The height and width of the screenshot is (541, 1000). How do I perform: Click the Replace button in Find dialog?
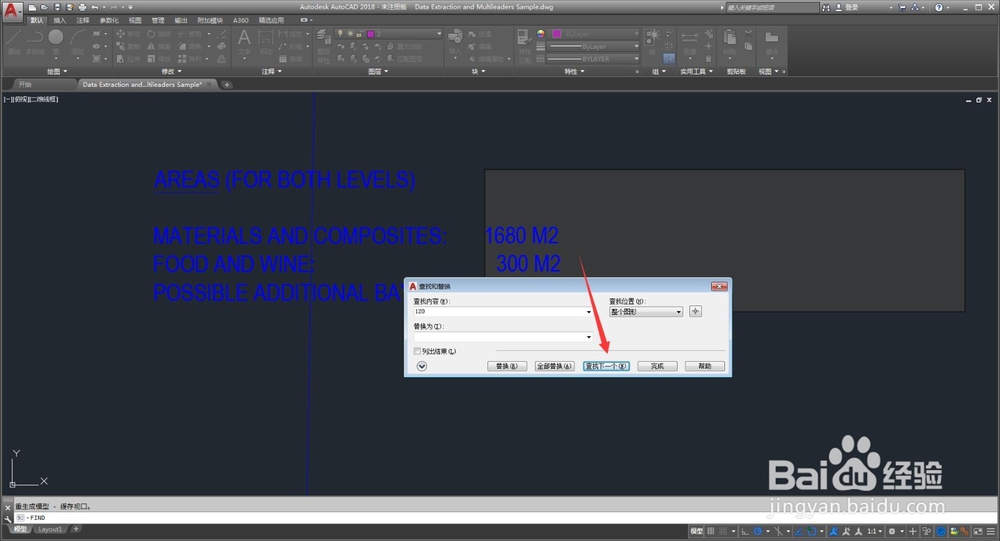[506, 366]
